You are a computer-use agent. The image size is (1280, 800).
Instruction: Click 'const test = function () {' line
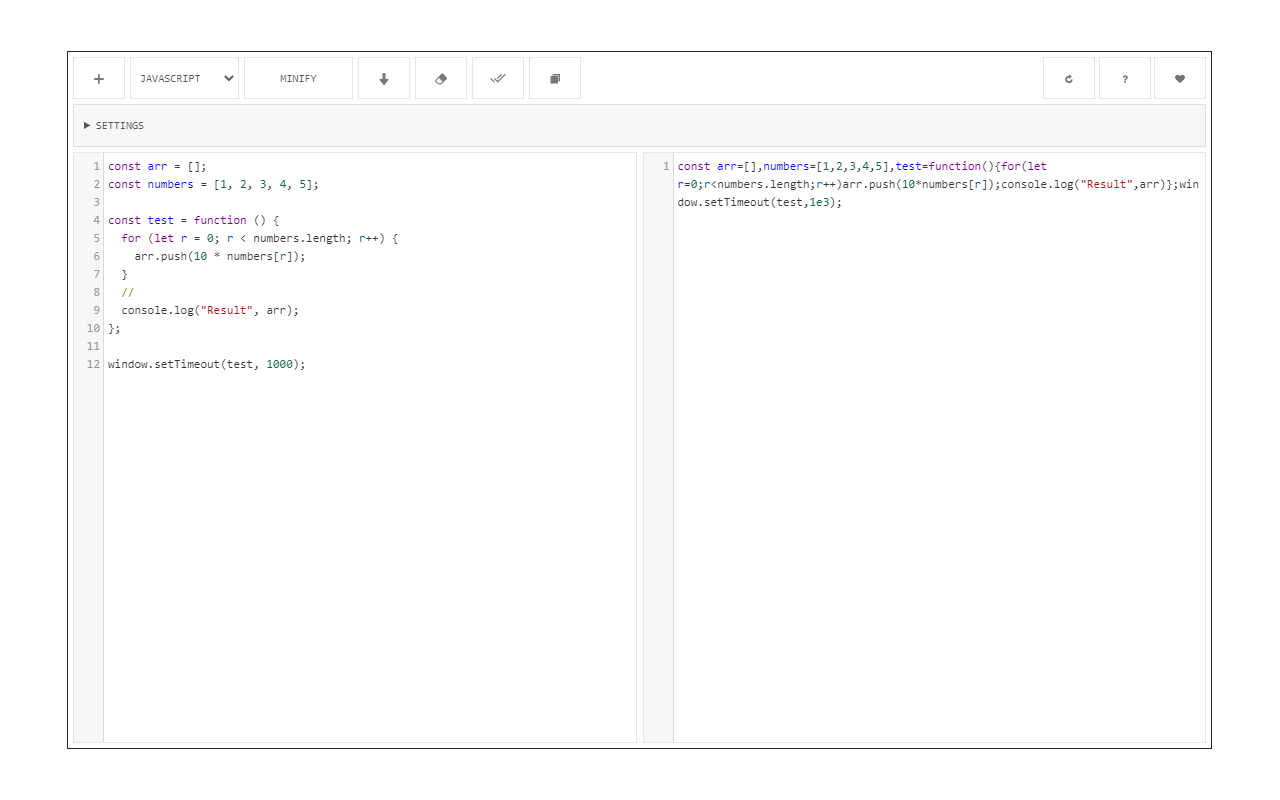(194, 220)
